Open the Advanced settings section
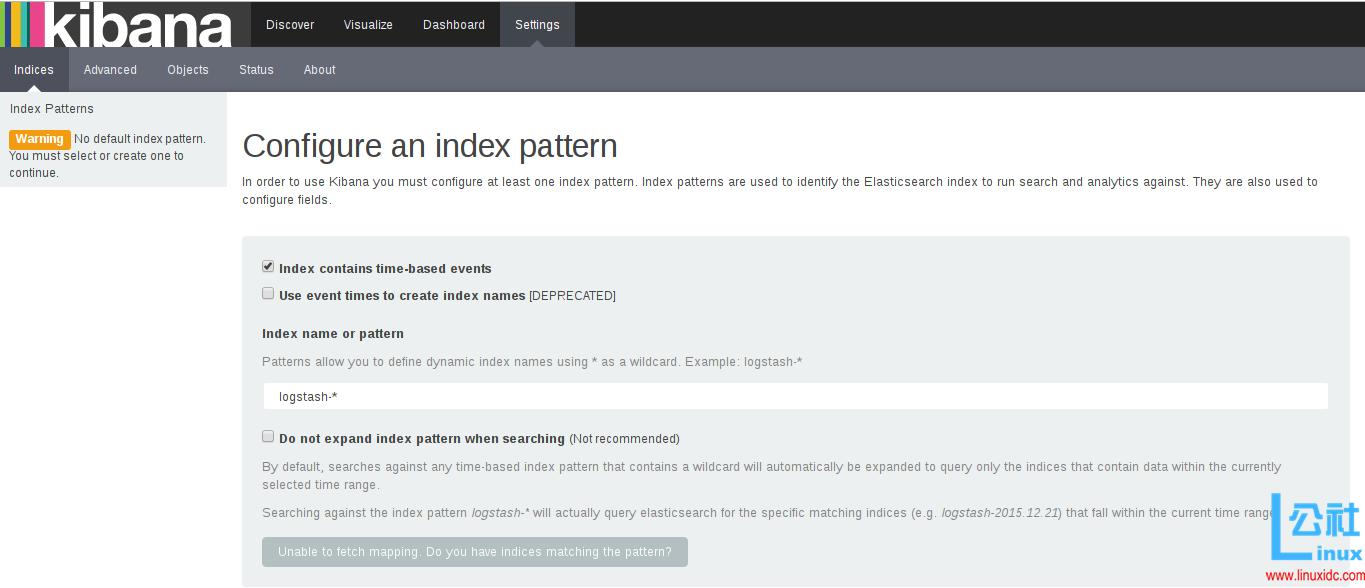The width and height of the screenshot is (1365, 588). click(110, 70)
